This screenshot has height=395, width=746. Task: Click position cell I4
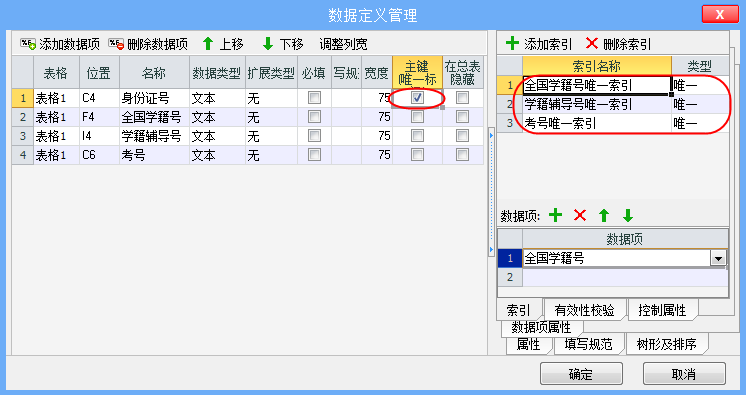(99, 136)
